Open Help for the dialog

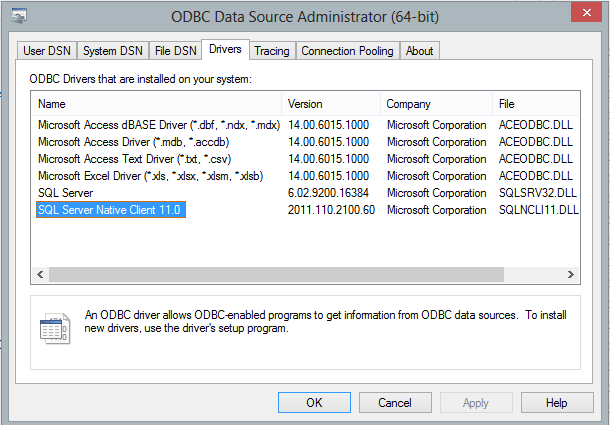click(557, 402)
